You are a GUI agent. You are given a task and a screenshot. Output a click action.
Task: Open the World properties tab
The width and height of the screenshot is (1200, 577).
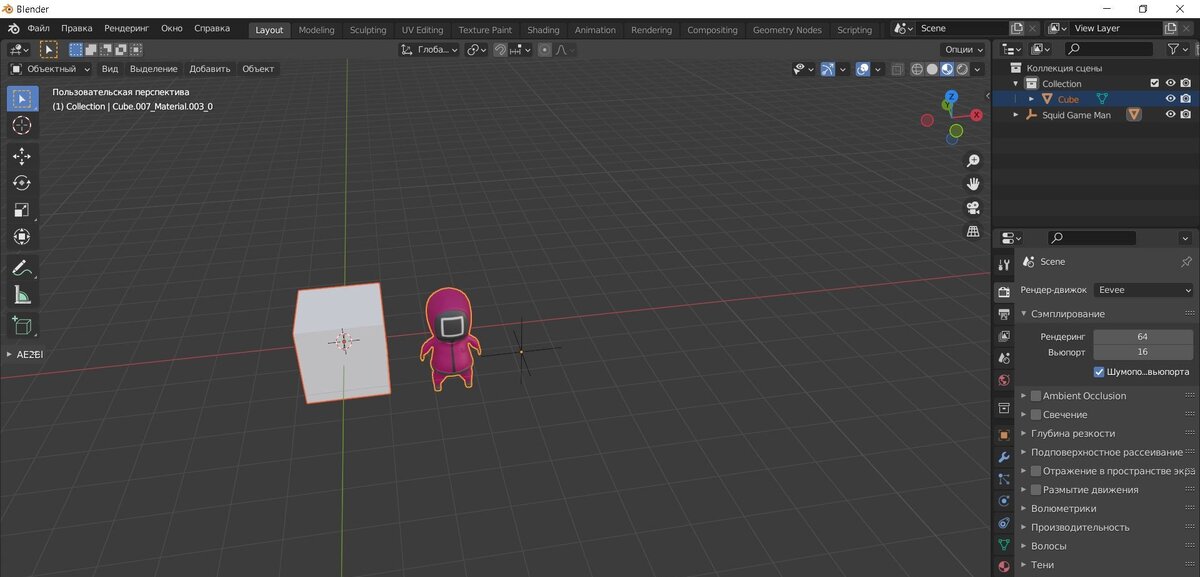pos(1004,380)
